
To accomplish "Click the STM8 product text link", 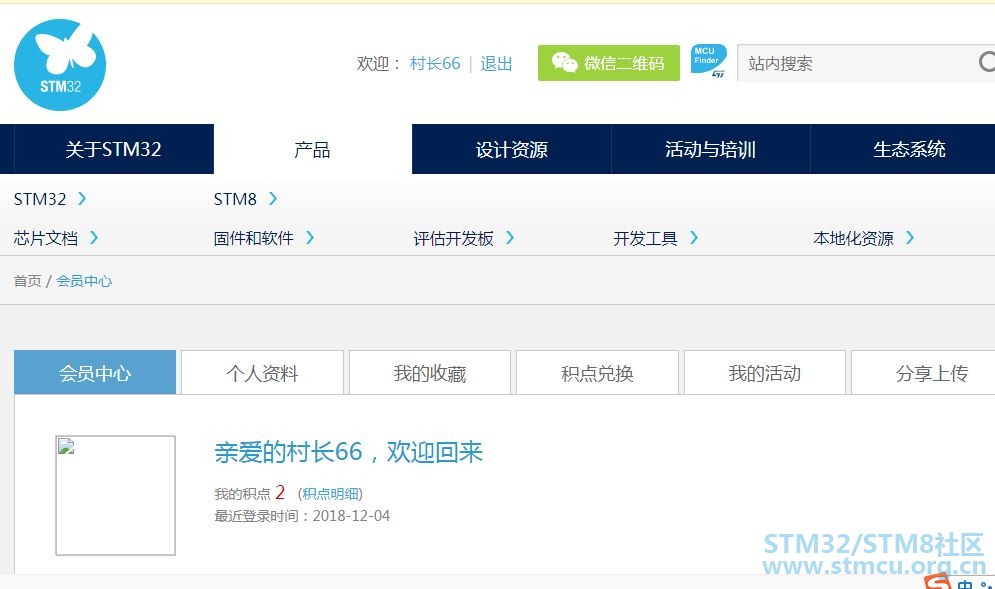I will pos(235,199).
